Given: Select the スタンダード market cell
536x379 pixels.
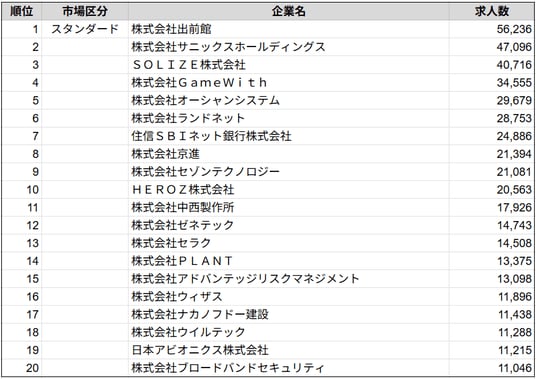Looking at the screenshot, I should coord(85,29).
